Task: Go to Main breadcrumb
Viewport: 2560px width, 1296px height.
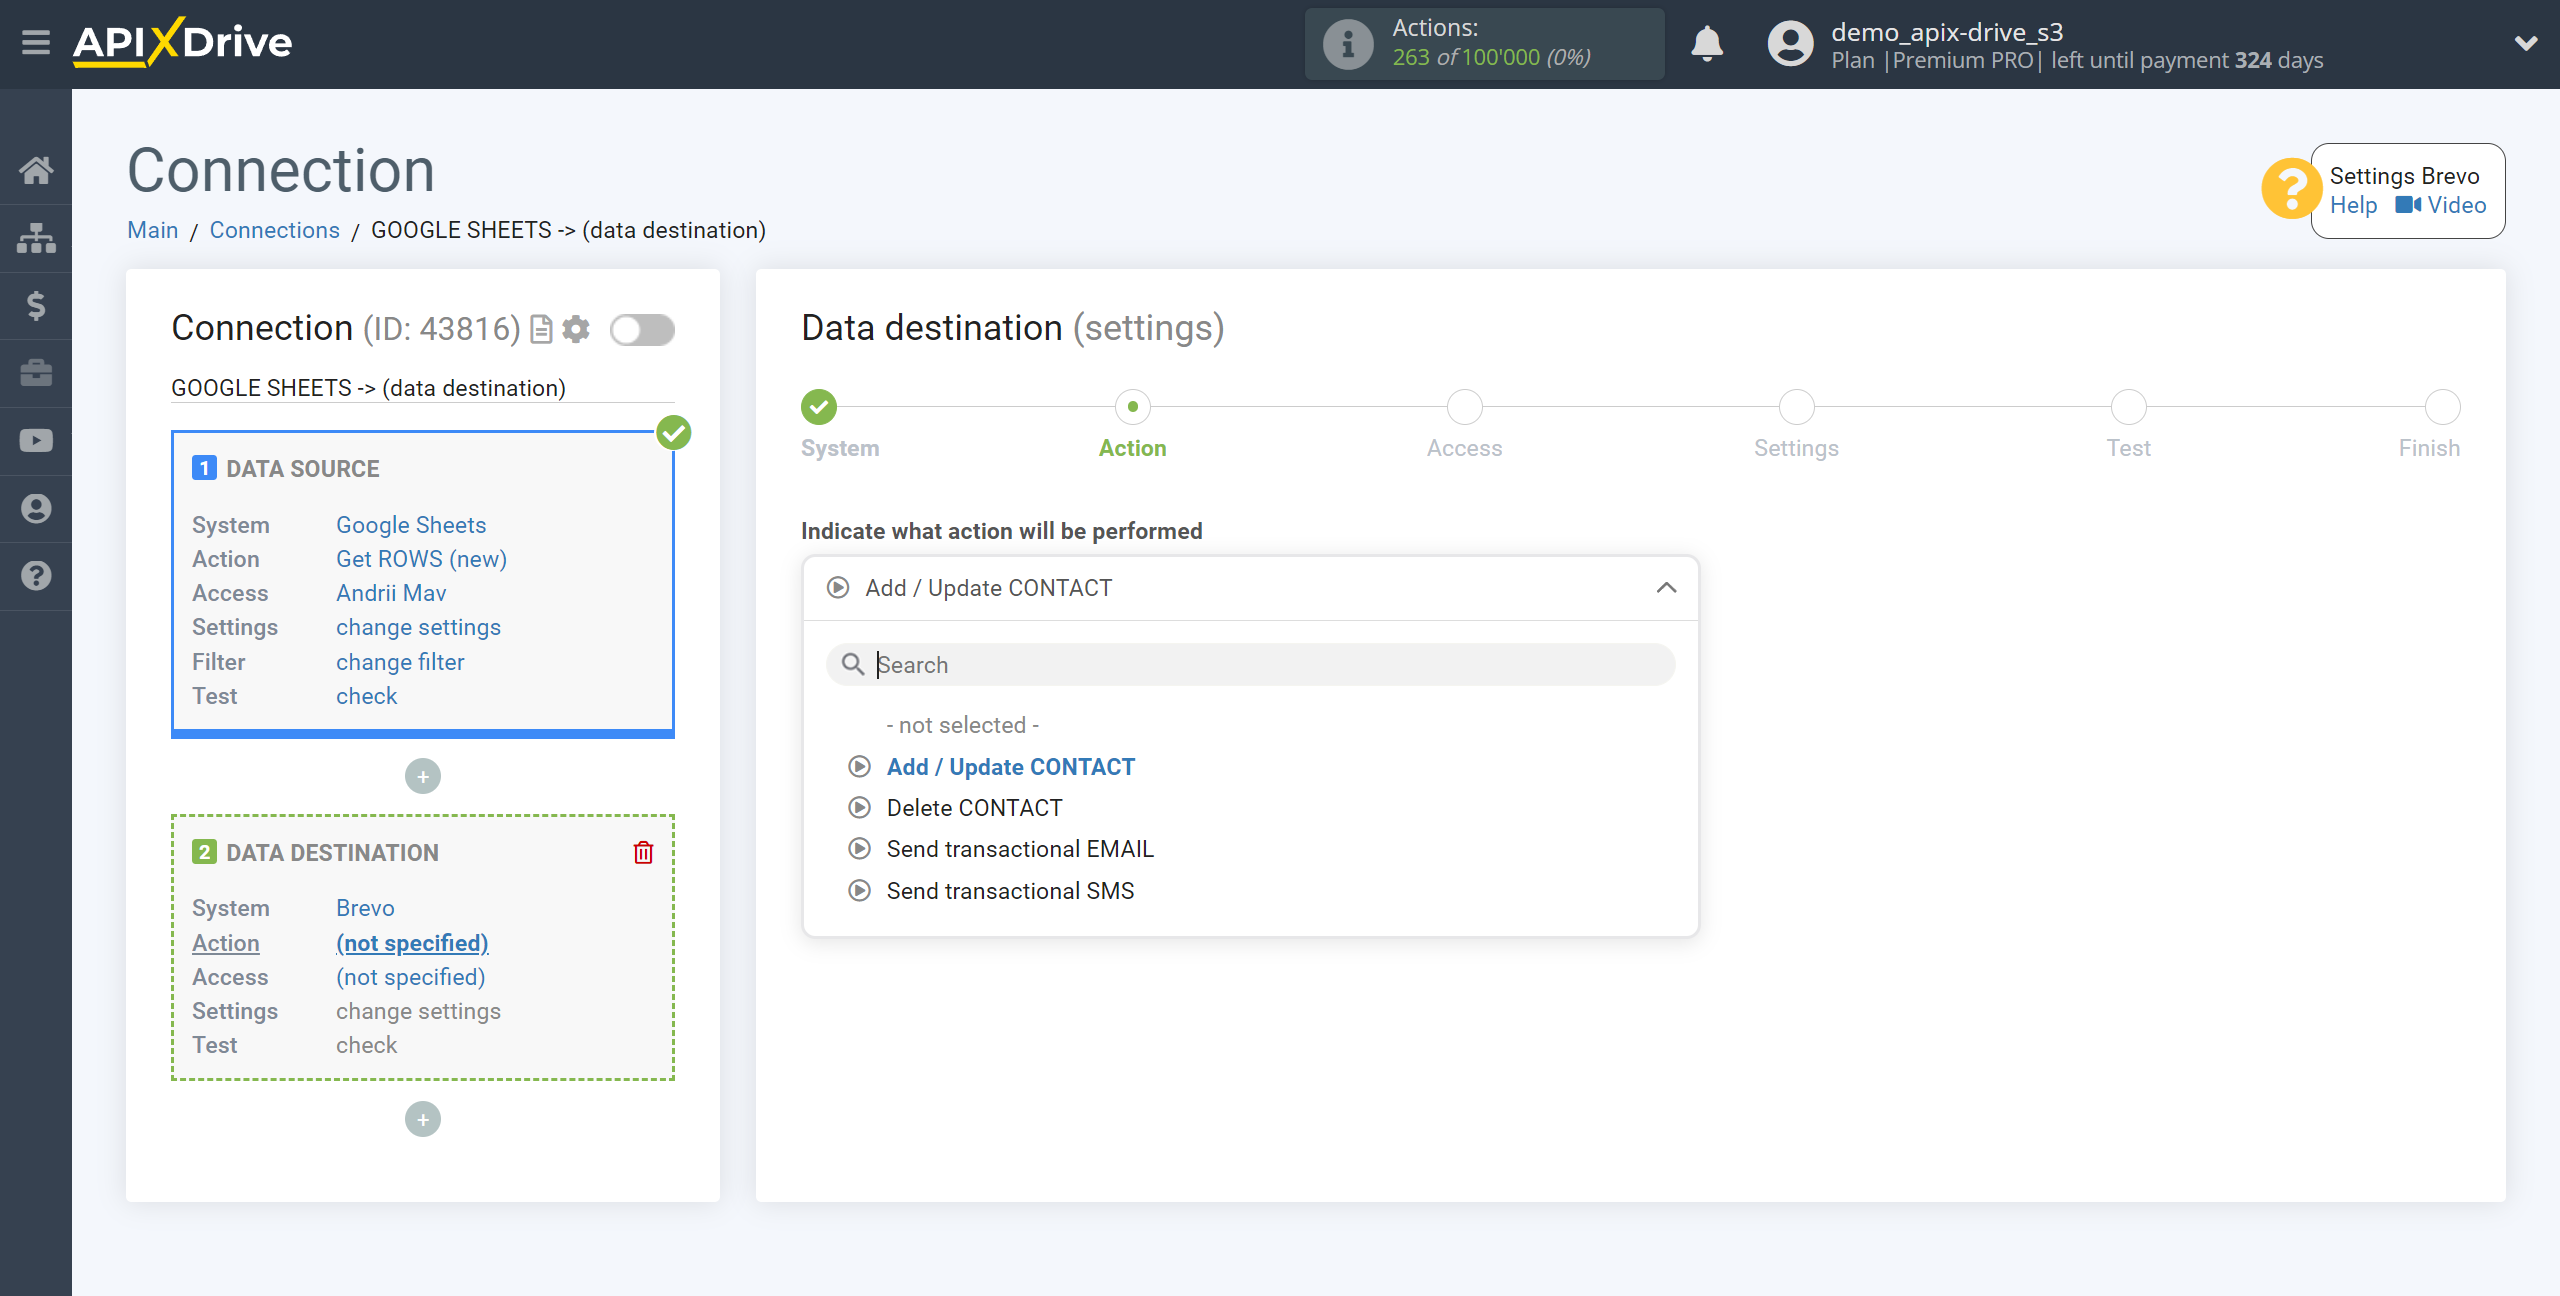Action: tap(152, 230)
